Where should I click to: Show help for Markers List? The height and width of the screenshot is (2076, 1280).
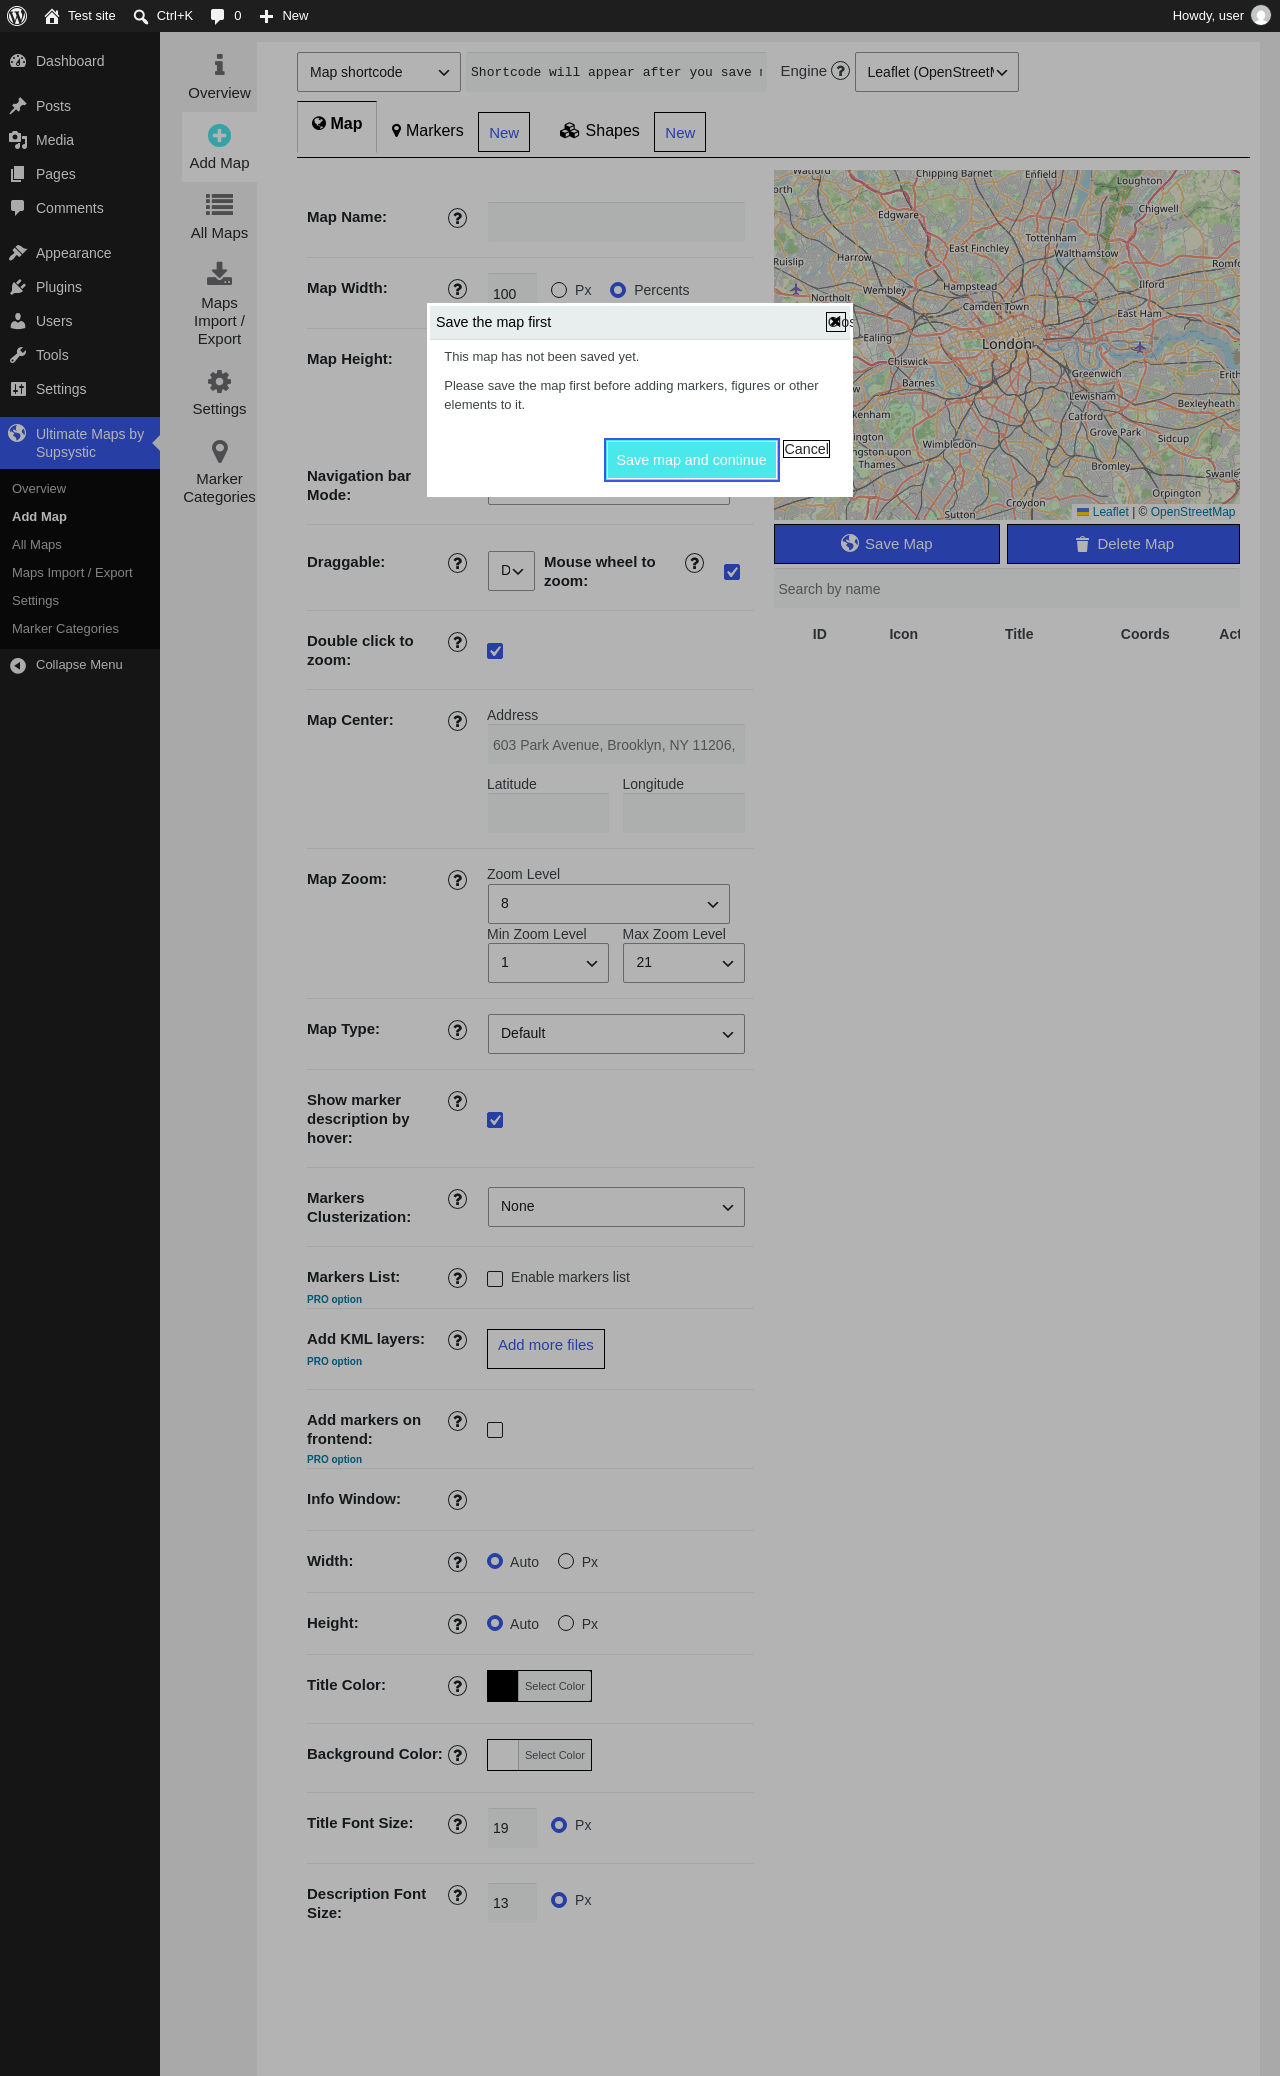click(x=458, y=1278)
